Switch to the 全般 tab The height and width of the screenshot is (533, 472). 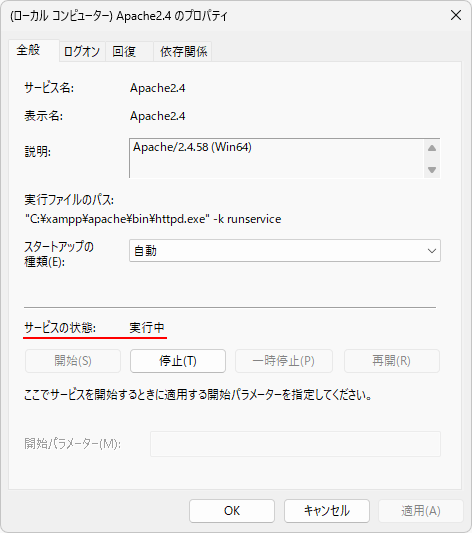tap(34, 50)
